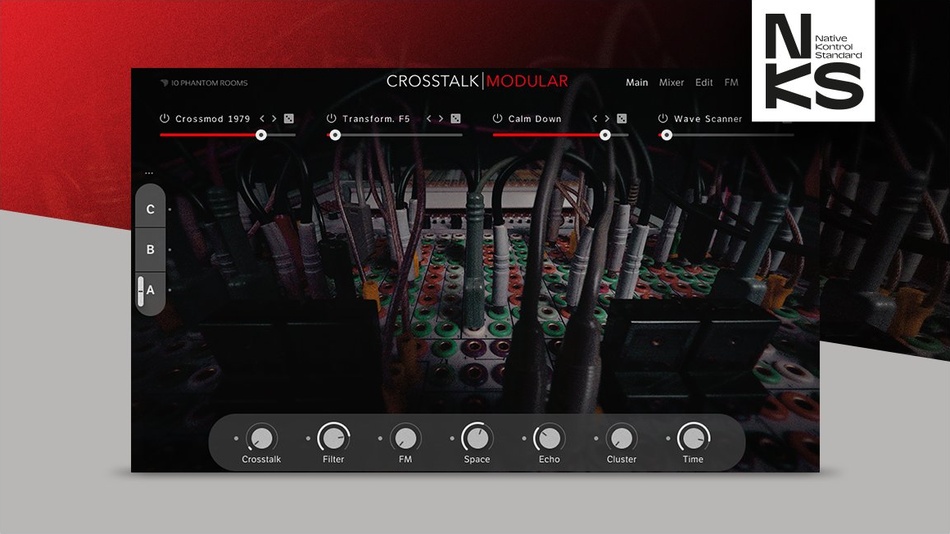Screen dimensions: 950x534
Task: Click the Space knob
Action: coord(477,438)
